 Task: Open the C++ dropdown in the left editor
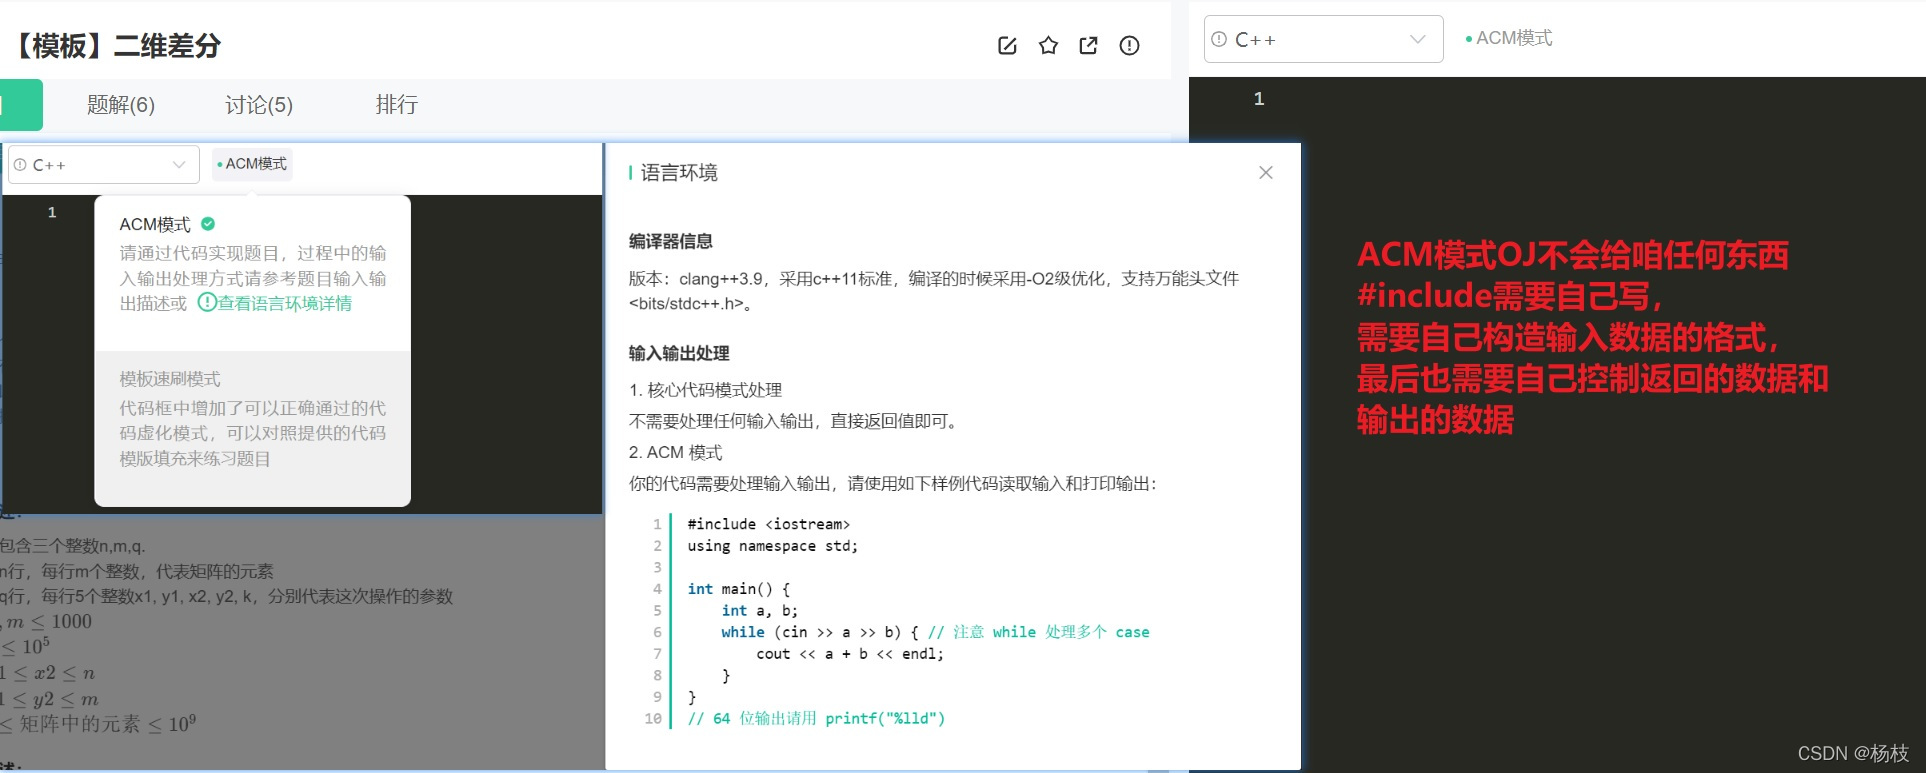[x=104, y=165]
